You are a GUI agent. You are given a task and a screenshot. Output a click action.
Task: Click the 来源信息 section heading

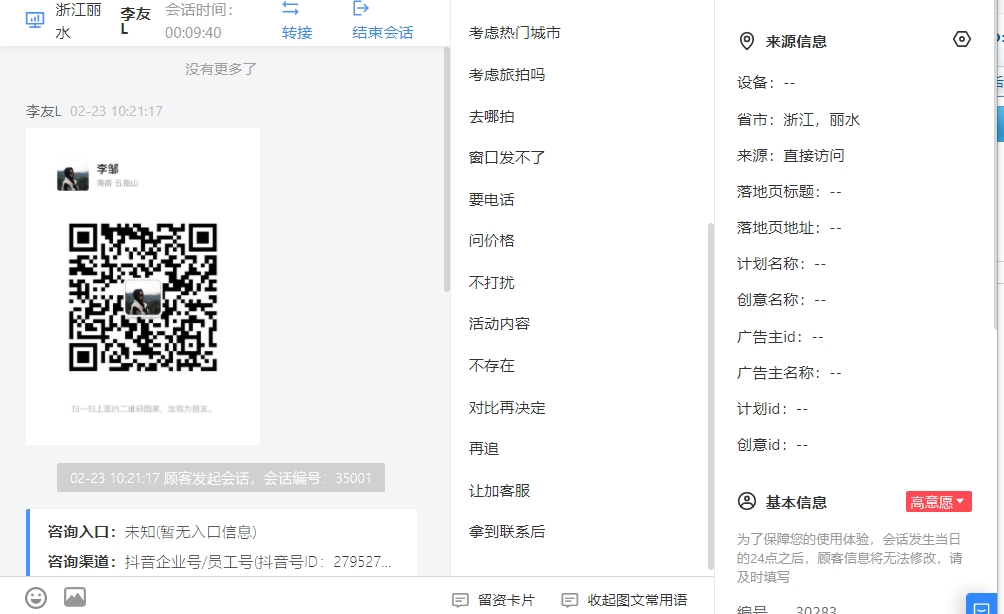[x=796, y=42]
